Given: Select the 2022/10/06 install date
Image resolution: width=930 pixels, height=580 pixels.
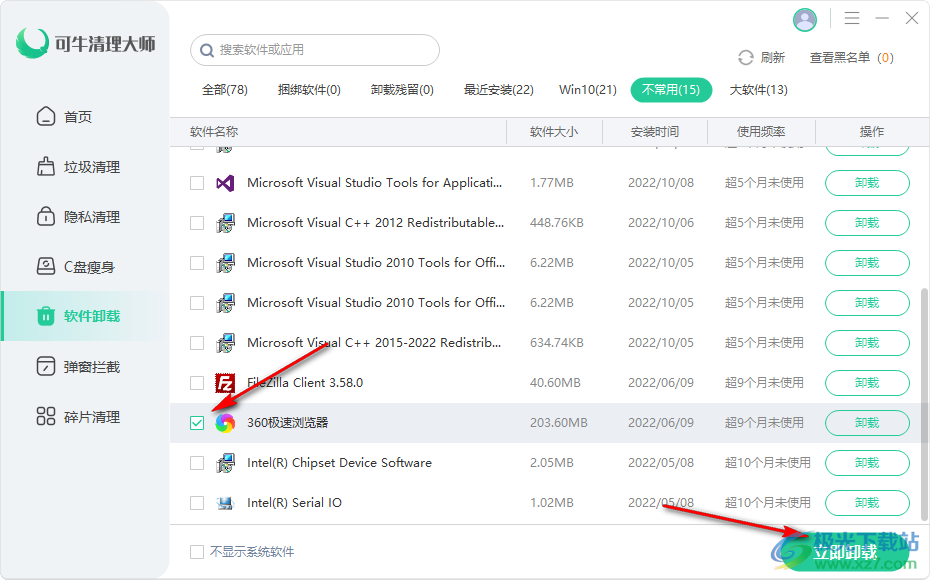Looking at the screenshot, I should point(661,223).
